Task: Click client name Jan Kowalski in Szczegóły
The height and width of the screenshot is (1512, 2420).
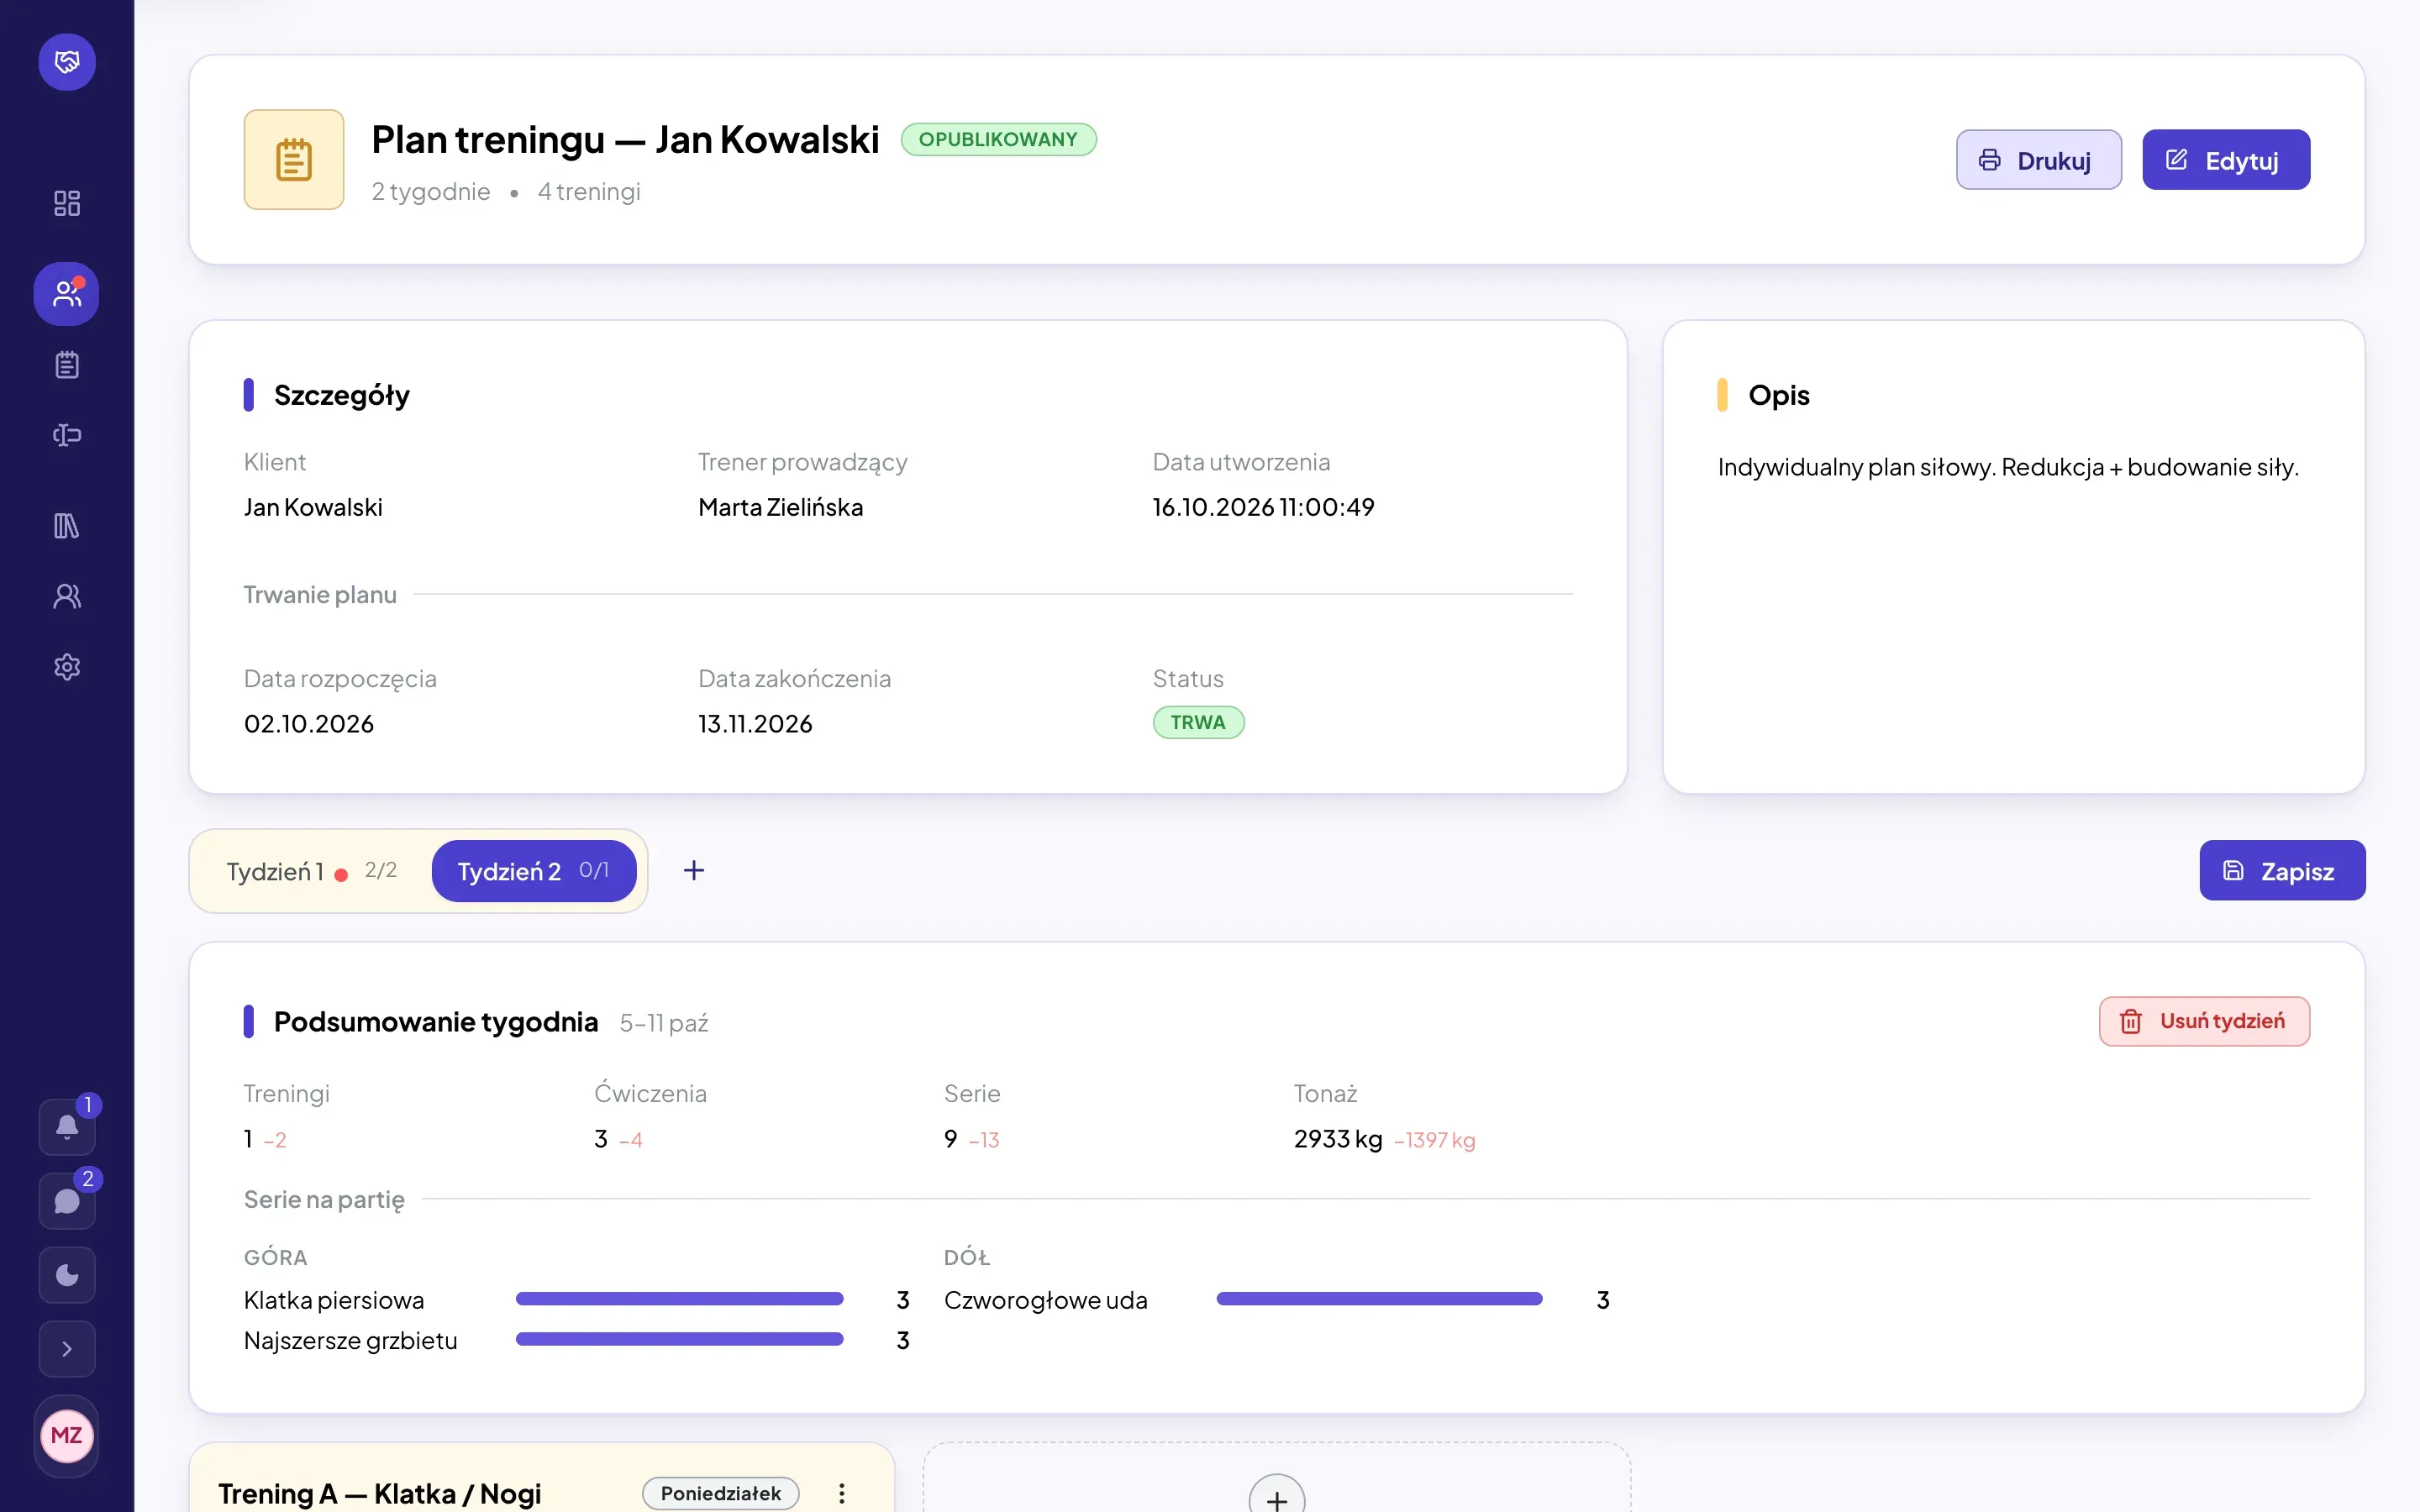Action: coord(313,507)
